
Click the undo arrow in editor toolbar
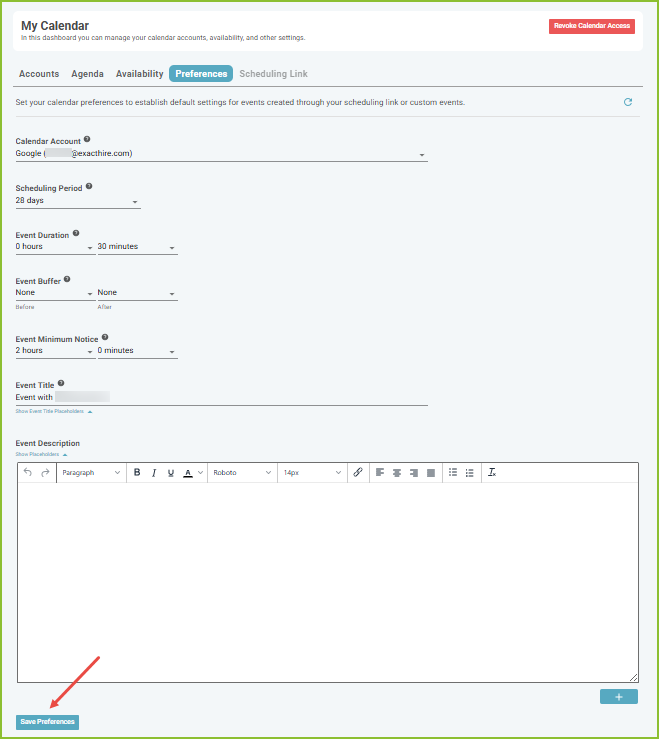pos(28,472)
